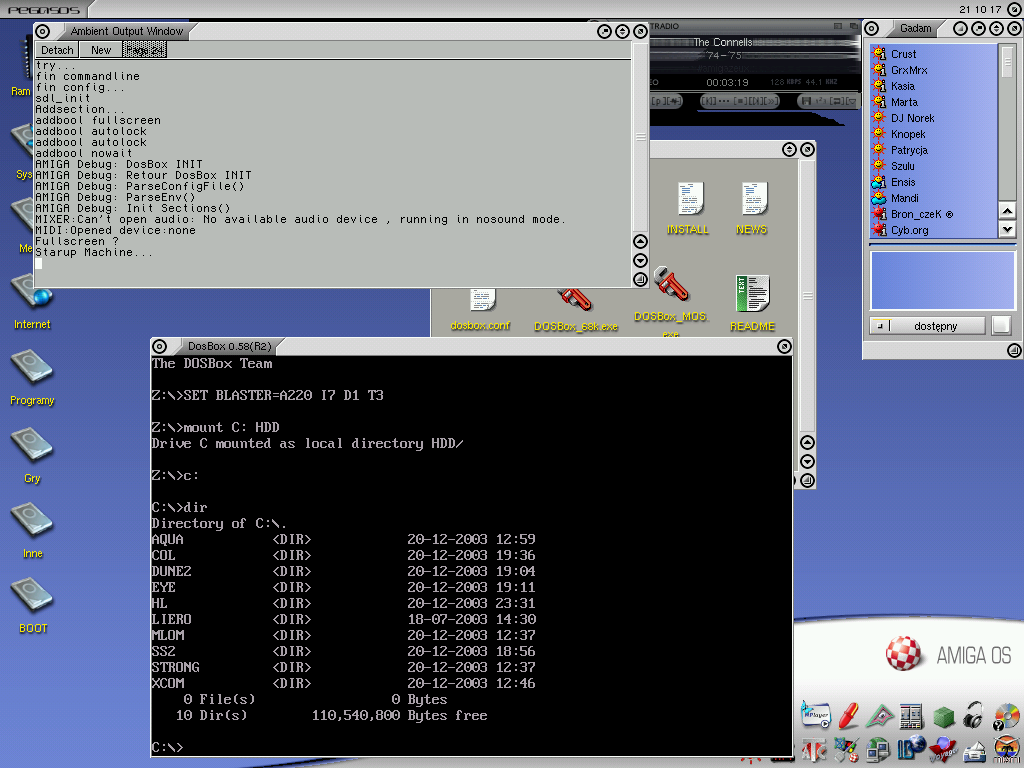Launch Miami from the dock
The height and width of the screenshot is (768, 1024).
coord(1006,750)
